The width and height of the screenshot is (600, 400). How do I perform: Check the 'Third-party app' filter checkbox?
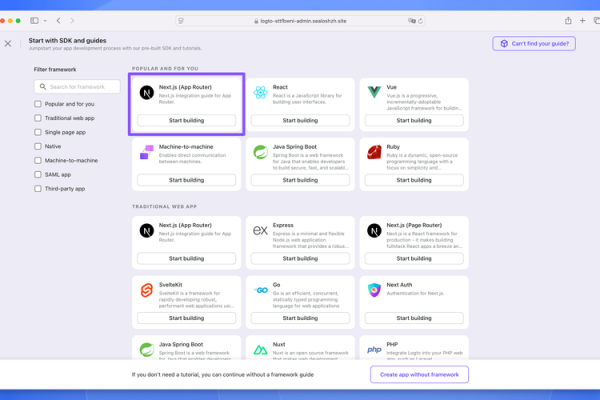point(38,189)
